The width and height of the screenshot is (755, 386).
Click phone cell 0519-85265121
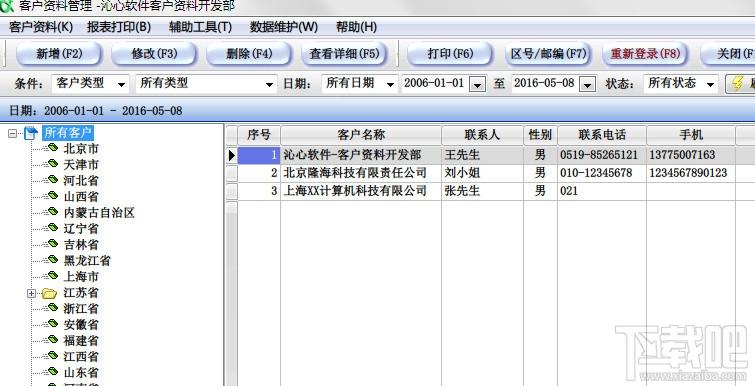602,155
